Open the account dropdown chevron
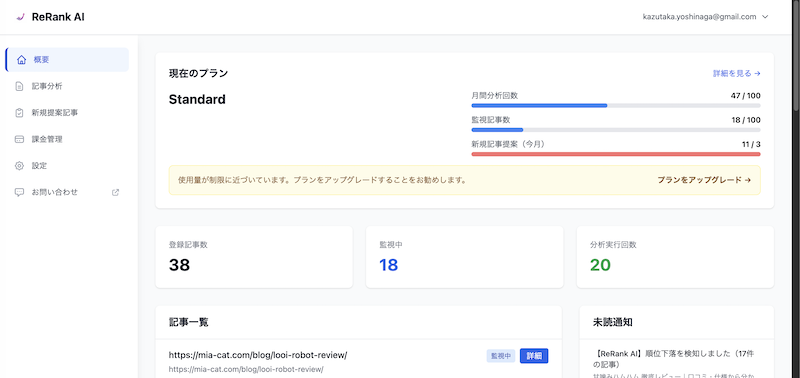800x378 pixels. click(765, 17)
